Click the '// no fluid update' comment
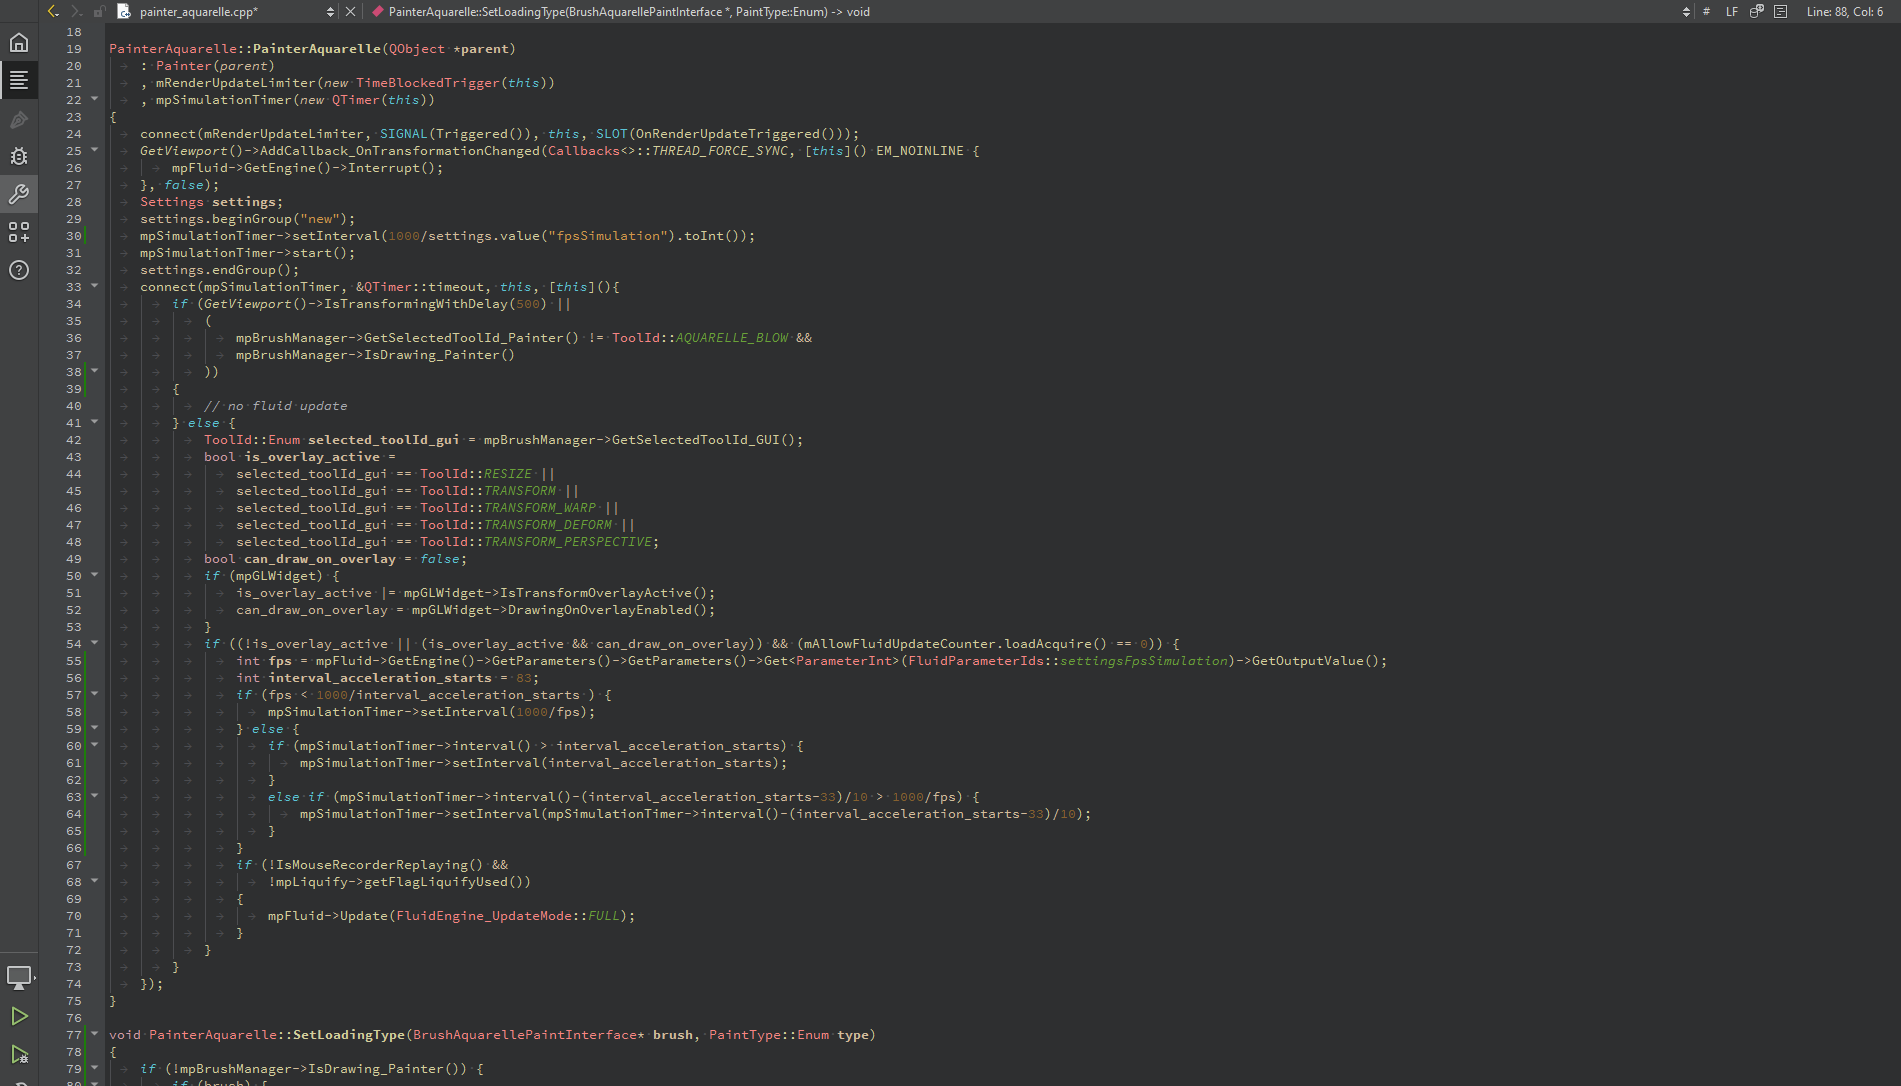The width and height of the screenshot is (1901, 1086). pos(276,406)
